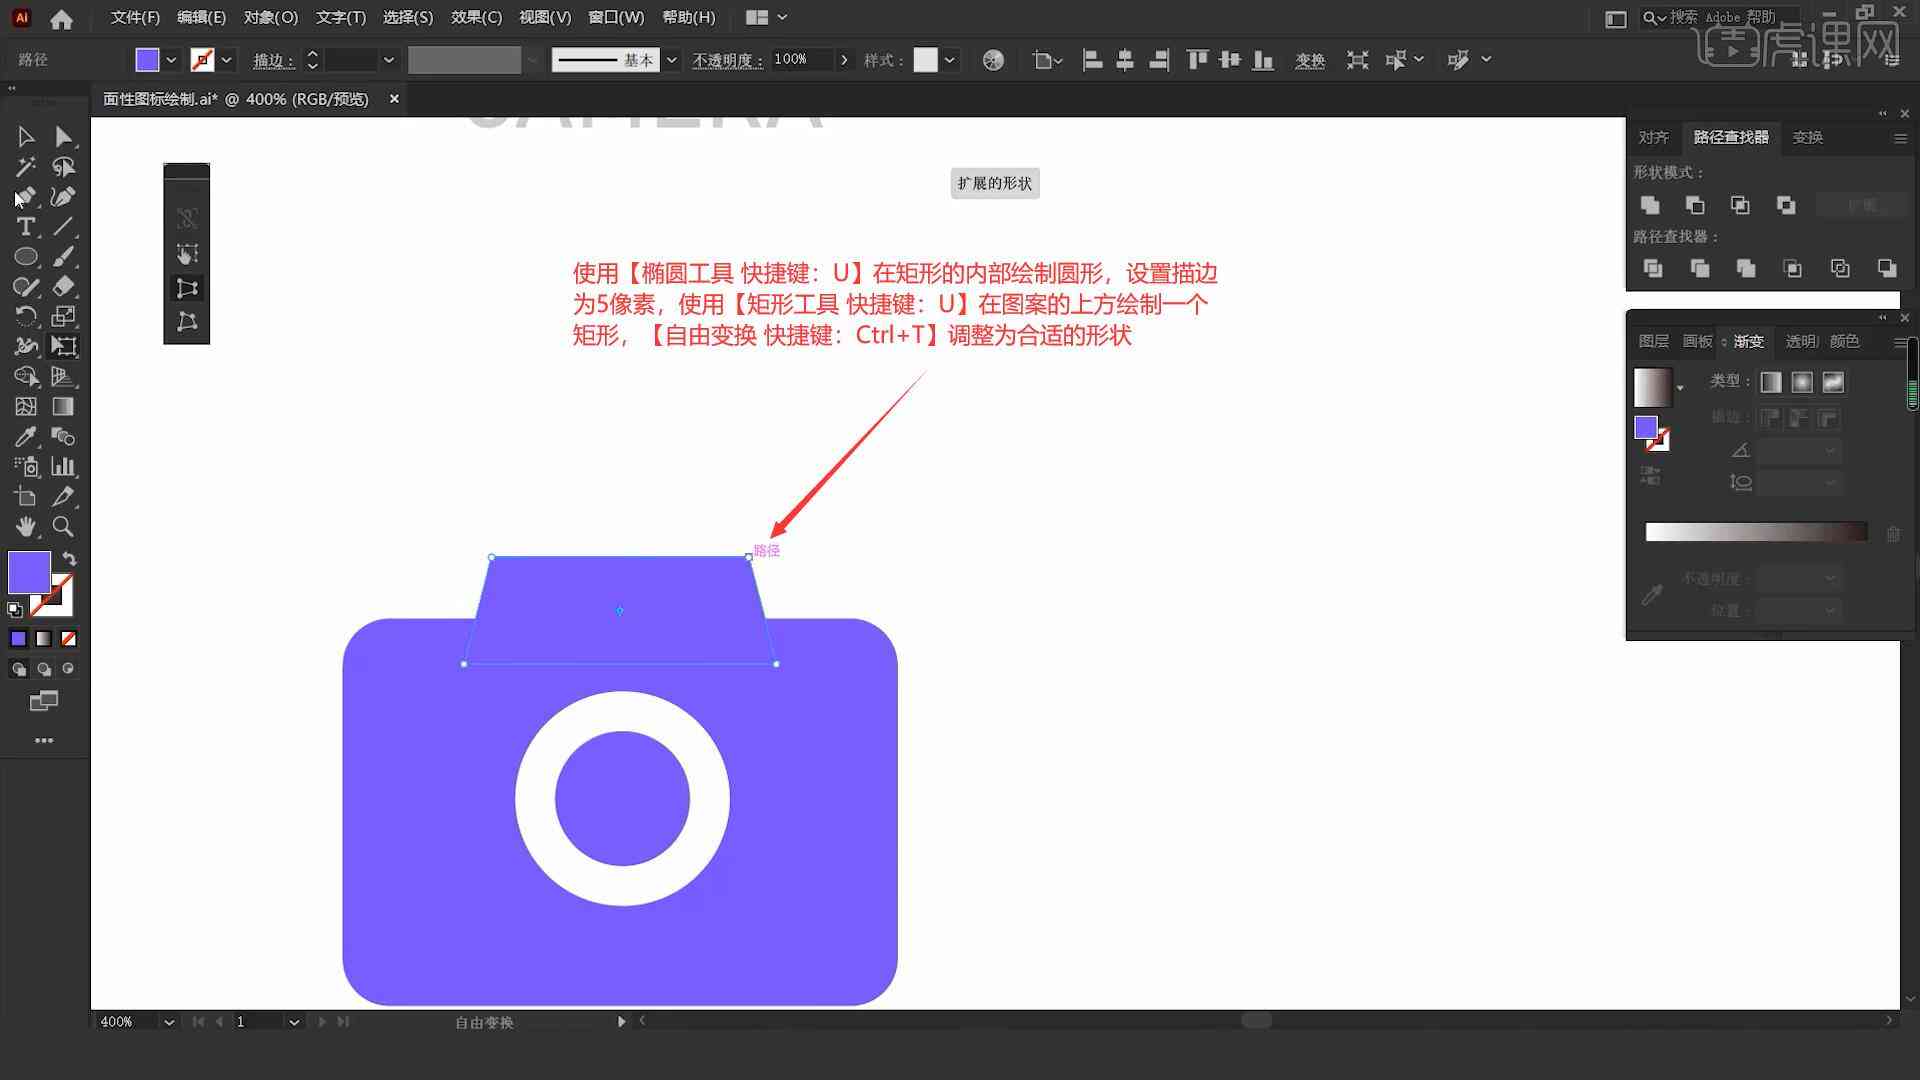
Task: Select the Ellipse tool
Action: (x=25, y=256)
